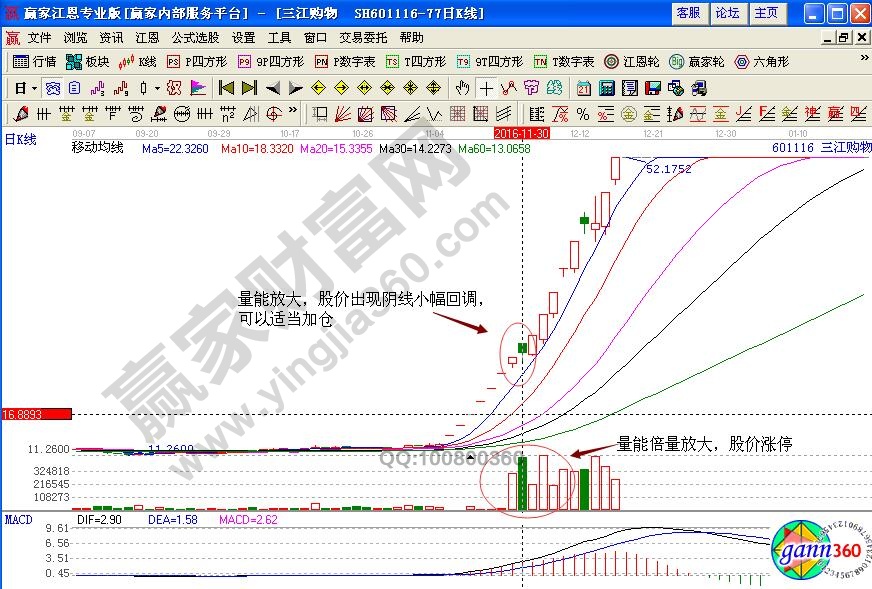
Task: Toggle the crosshair cursor tool
Action: pyautogui.click(x=487, y=88)
